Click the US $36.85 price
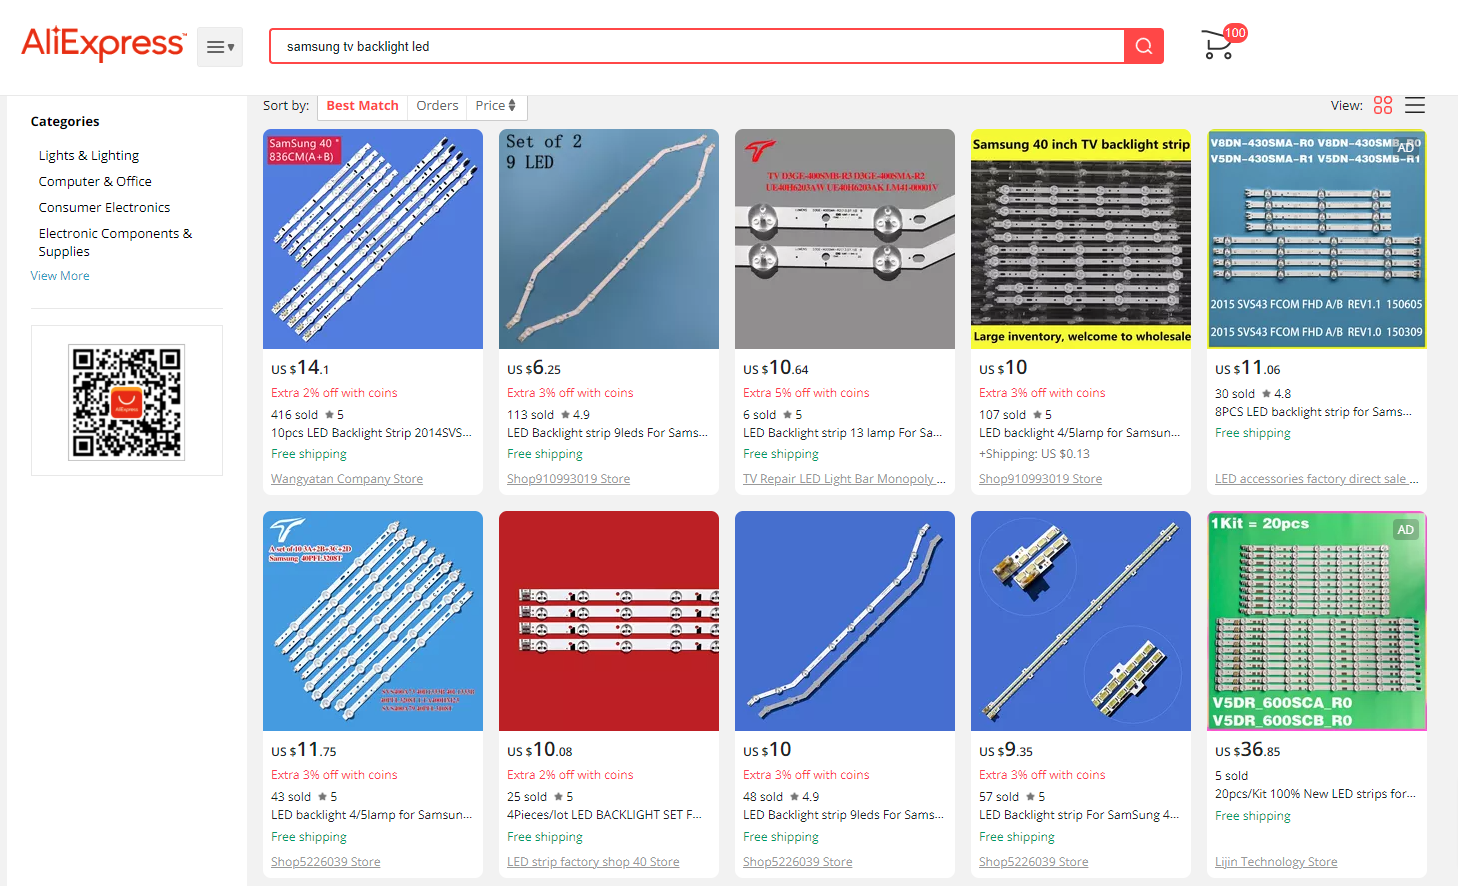Viewport: 1458px width, 886px height. [1248, 750]
